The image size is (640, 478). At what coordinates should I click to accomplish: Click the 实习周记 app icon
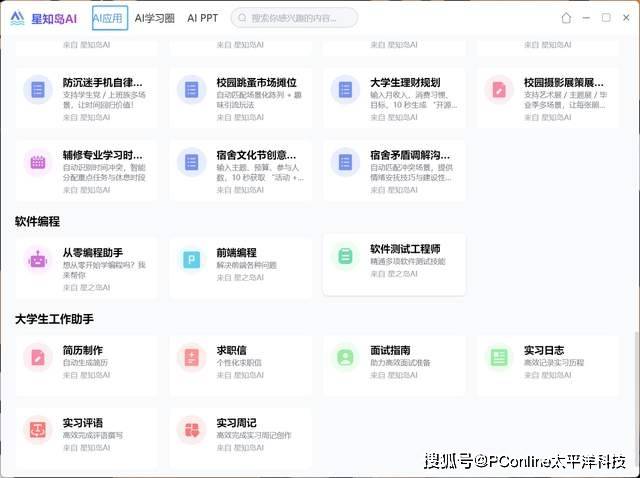click(192, 429)
